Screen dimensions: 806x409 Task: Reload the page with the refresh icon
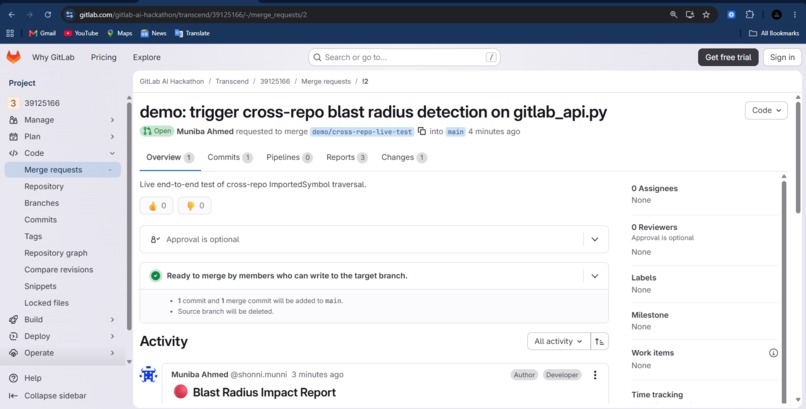click(47, 15)
